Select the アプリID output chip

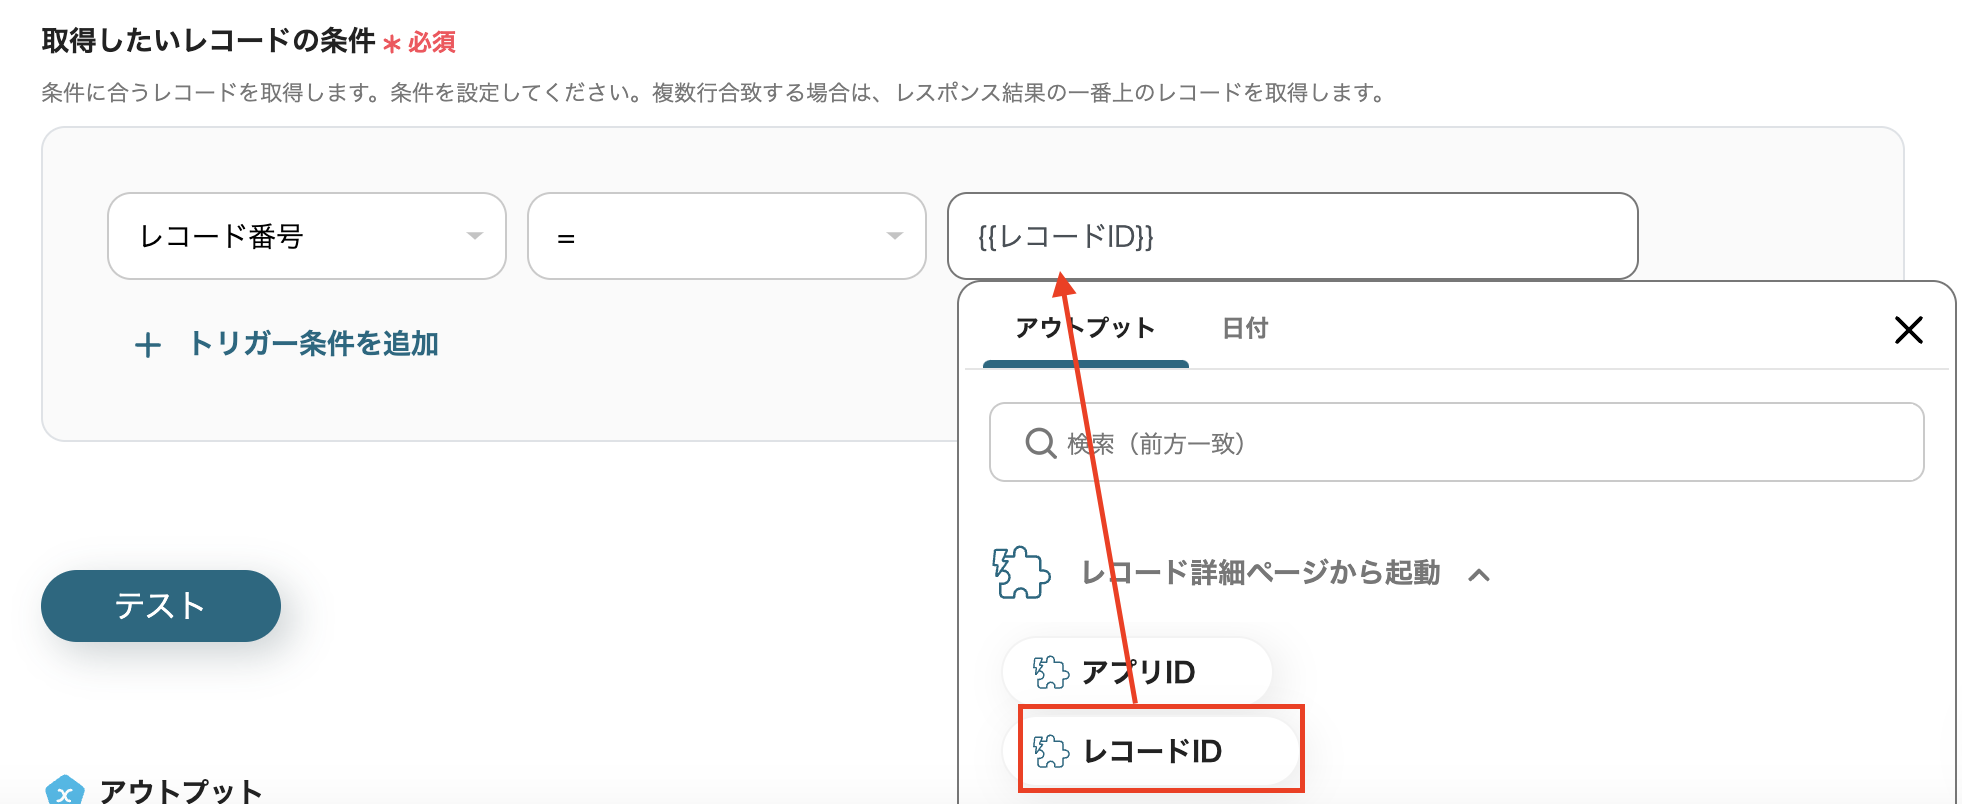(x=1137, y=672)
